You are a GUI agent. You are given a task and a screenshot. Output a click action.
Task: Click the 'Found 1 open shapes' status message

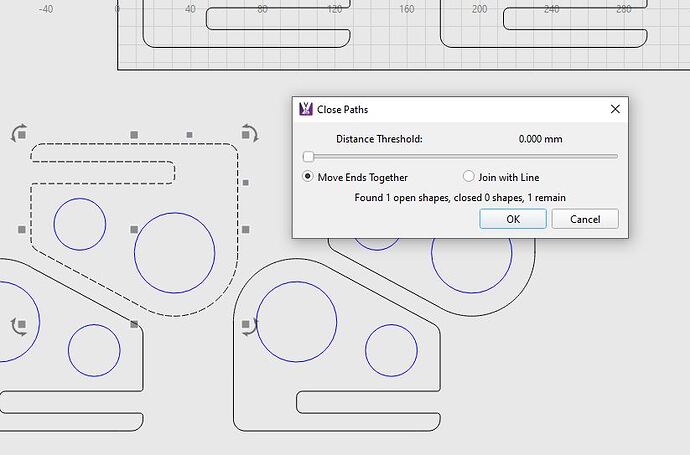pyautogui.click(x=460, y=198)
